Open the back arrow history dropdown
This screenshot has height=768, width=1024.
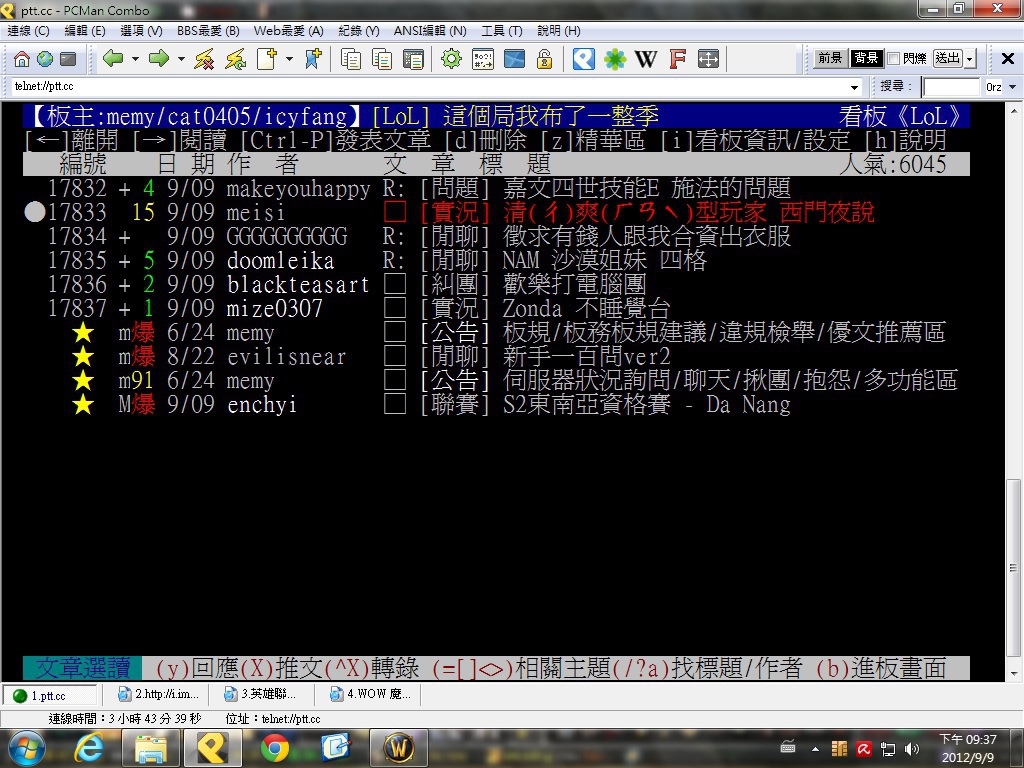click(x=135, y=59)
